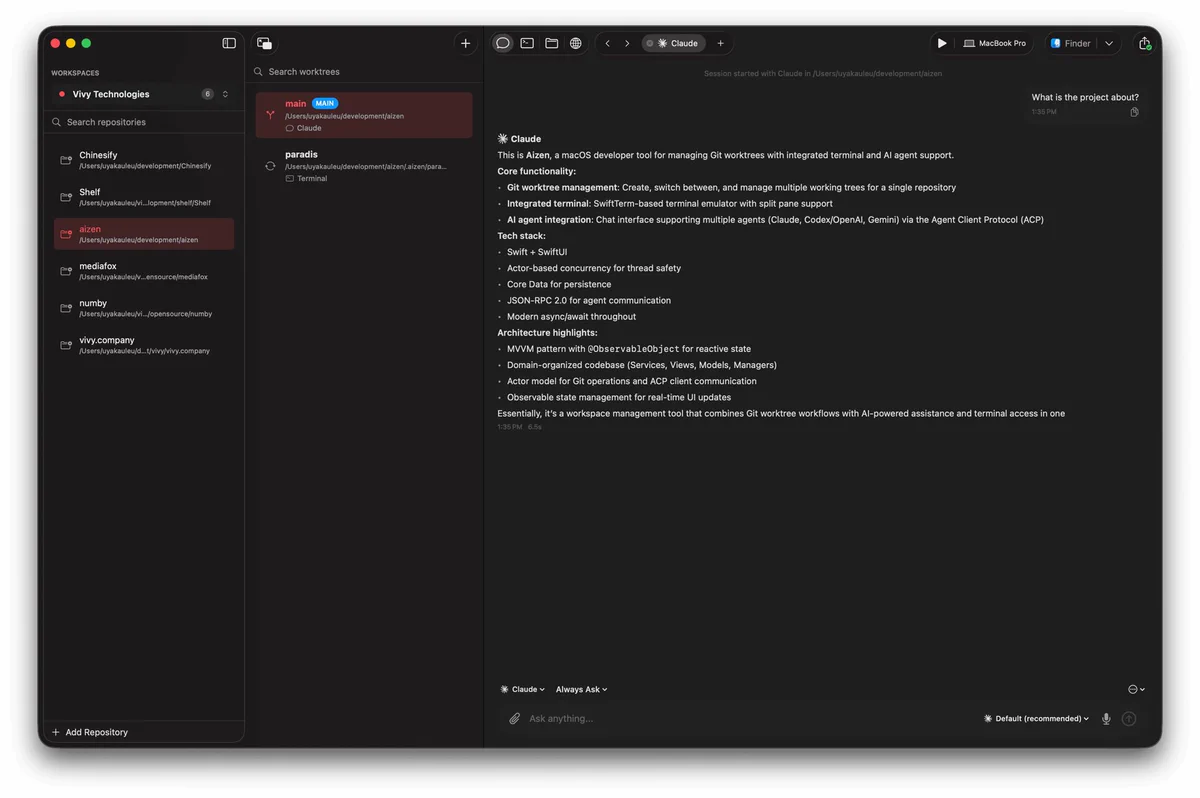This screenshot has width=1200, height=798.
Task: Attach a file with paperclip icon
Action: point(514,718)
